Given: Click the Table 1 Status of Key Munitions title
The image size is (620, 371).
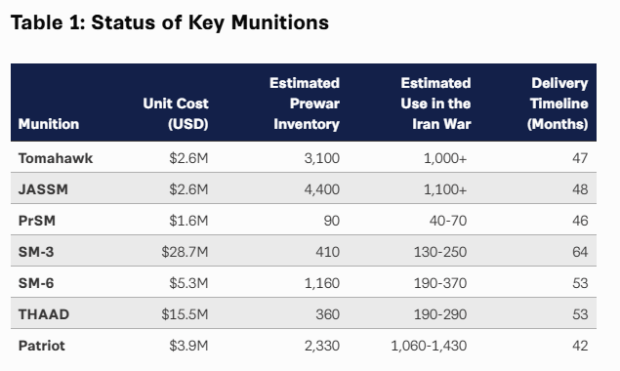Looking at the screenshot, I should pos(170,23).
